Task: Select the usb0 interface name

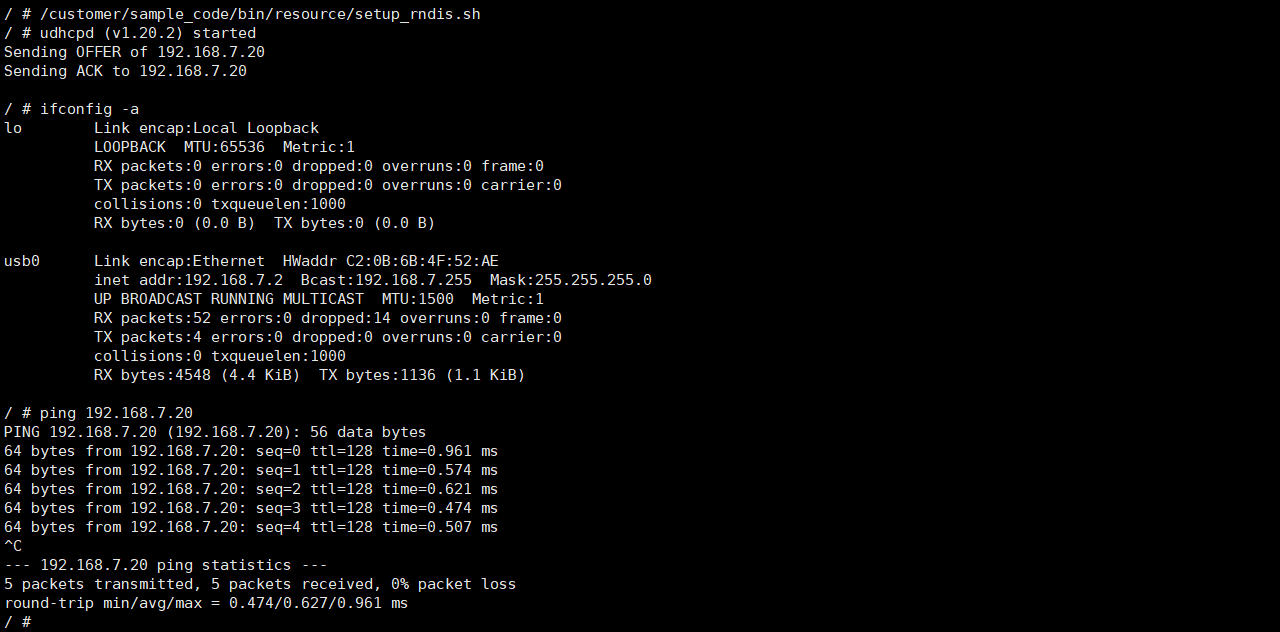Action: [21, 261]
